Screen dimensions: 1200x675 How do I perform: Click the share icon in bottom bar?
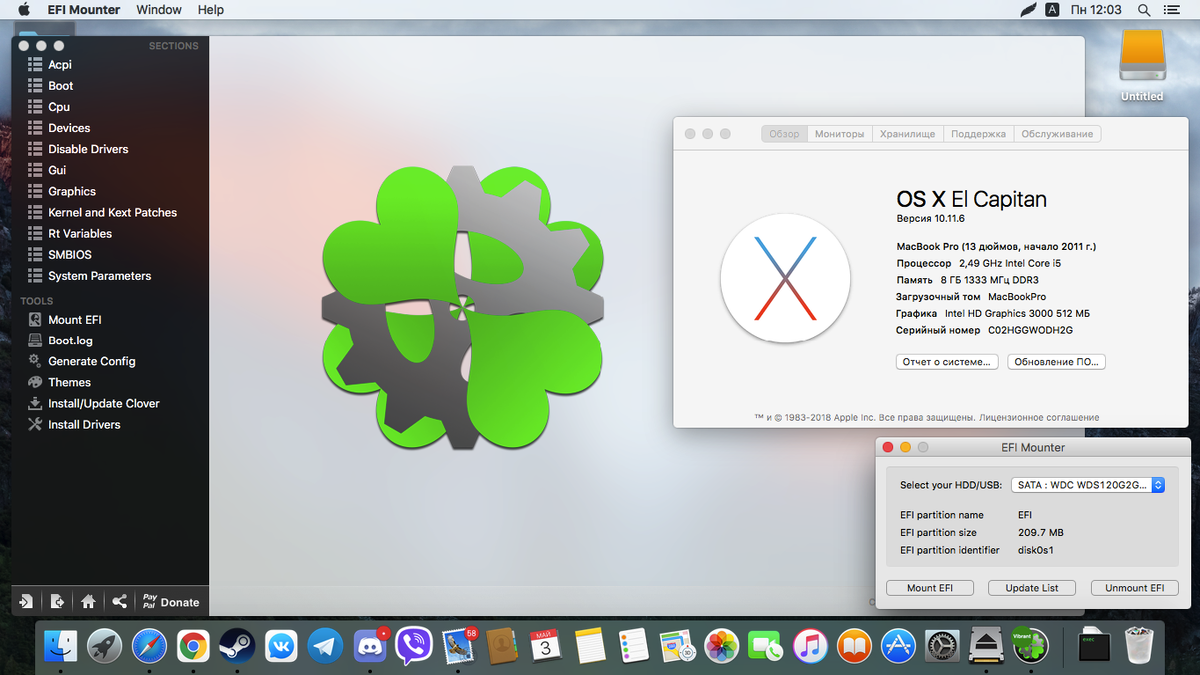click(x=119, y=602)
